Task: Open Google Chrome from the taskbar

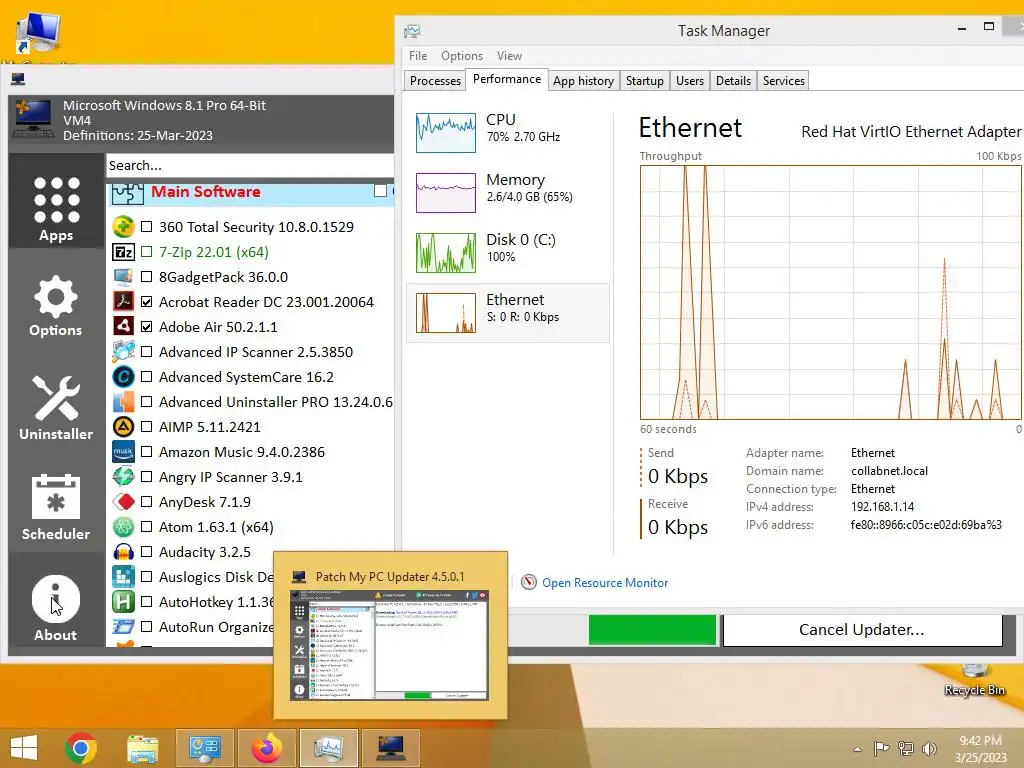Action: [x=81, y=748]
